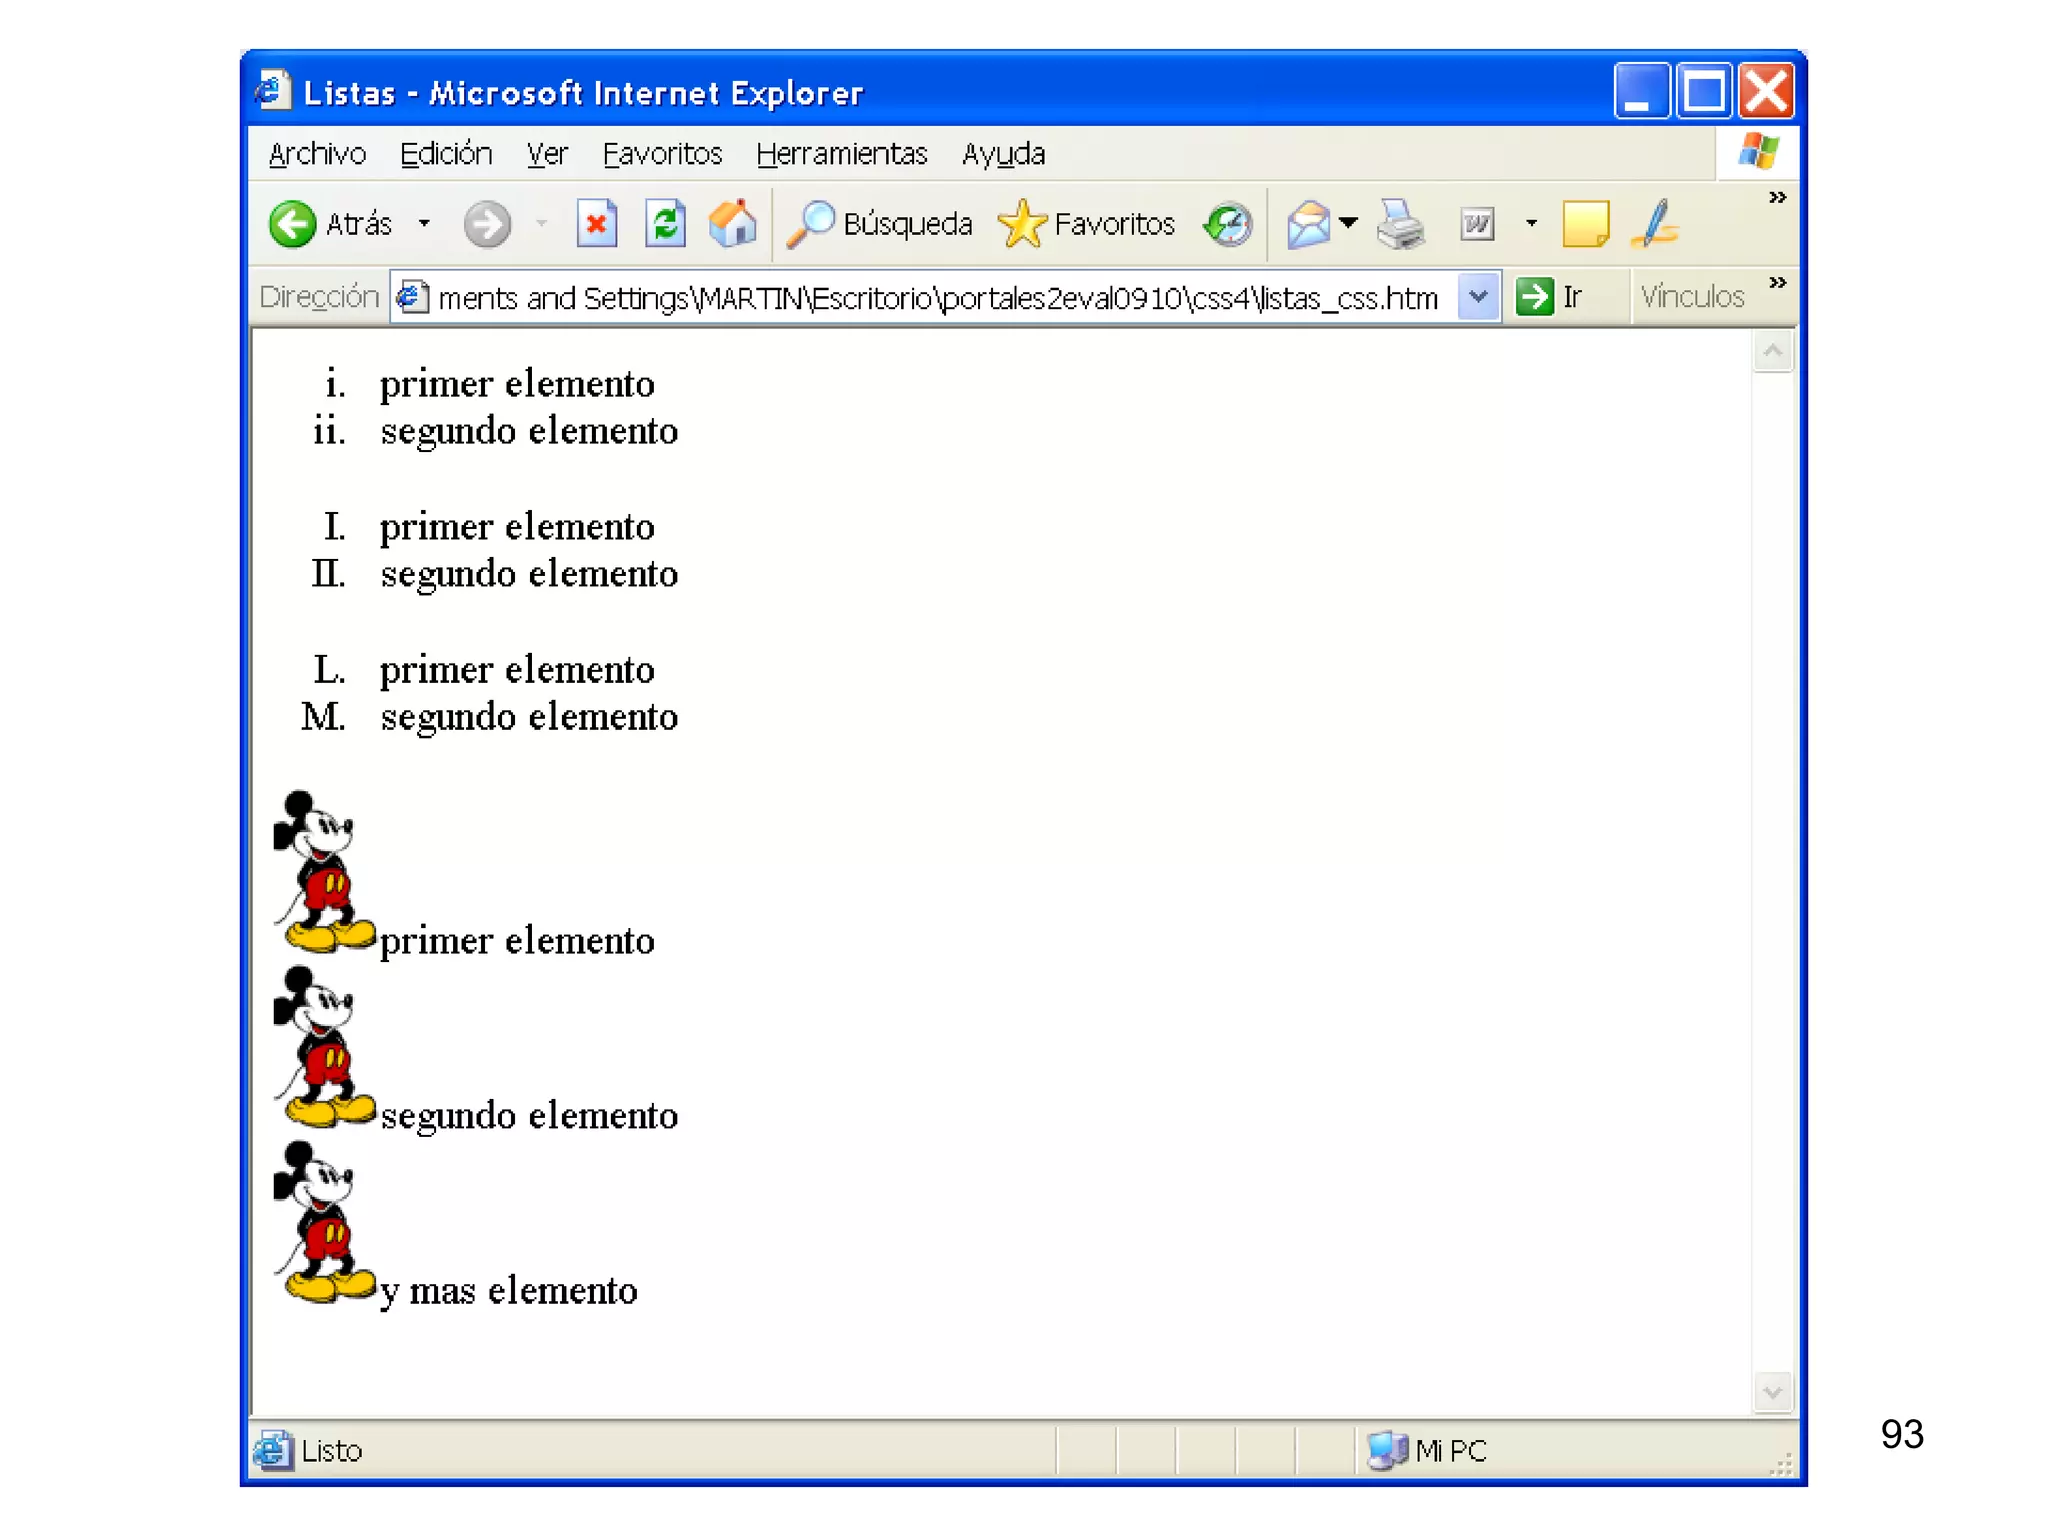The image size is (2048, 1536).
Task: Click the Home house icon
Action: [733, 224]
